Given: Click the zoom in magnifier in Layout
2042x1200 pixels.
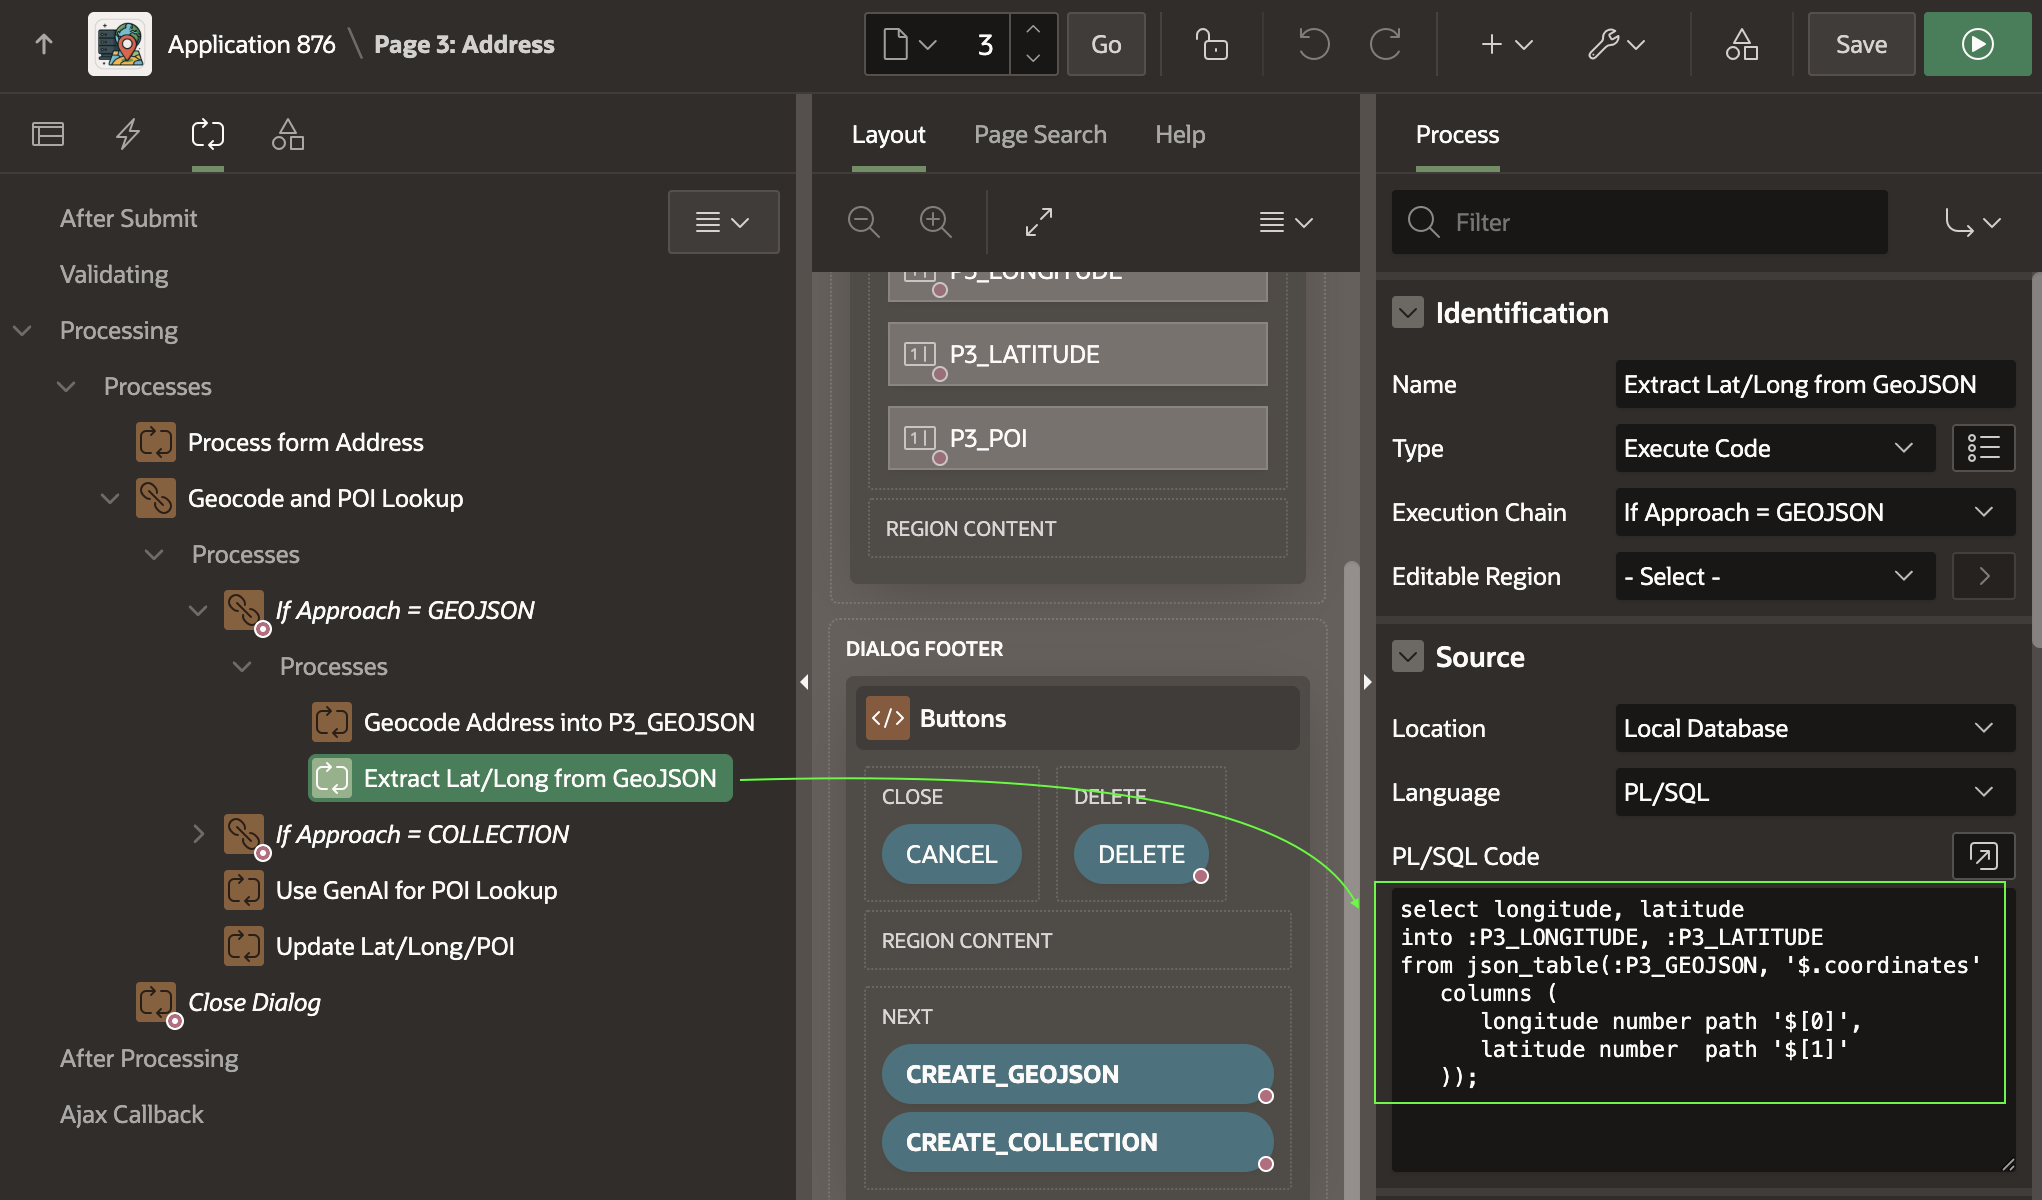Looking at the screenshot, I should point(935,222).
